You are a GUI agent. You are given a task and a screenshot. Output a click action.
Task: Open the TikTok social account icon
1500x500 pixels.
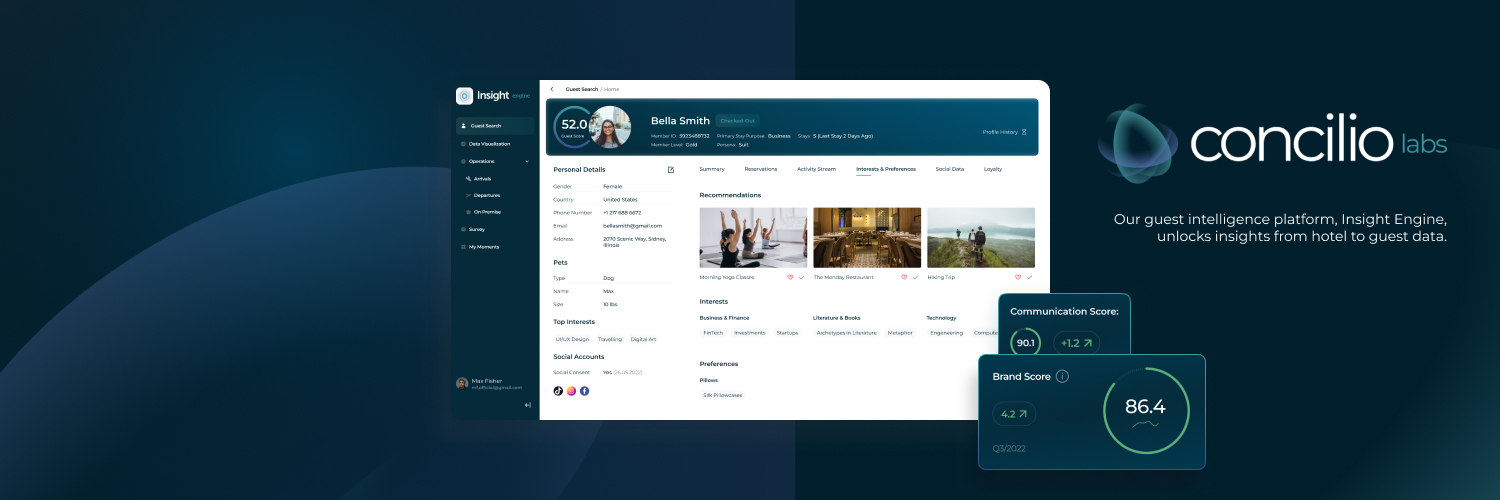coord(558,391)
